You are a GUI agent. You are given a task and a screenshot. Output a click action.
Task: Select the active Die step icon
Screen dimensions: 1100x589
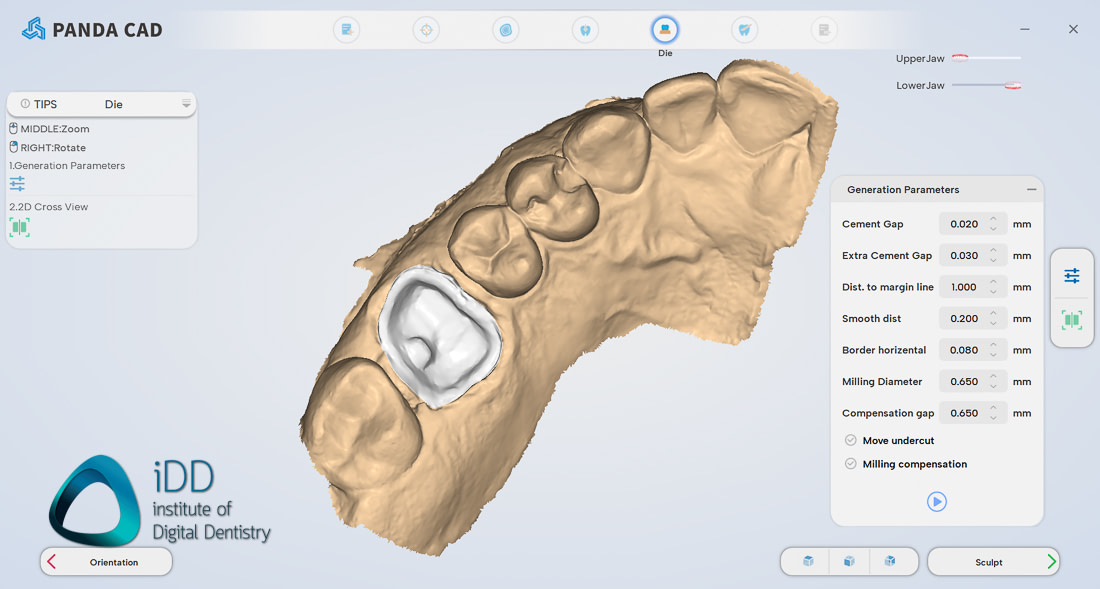point(665,30)
